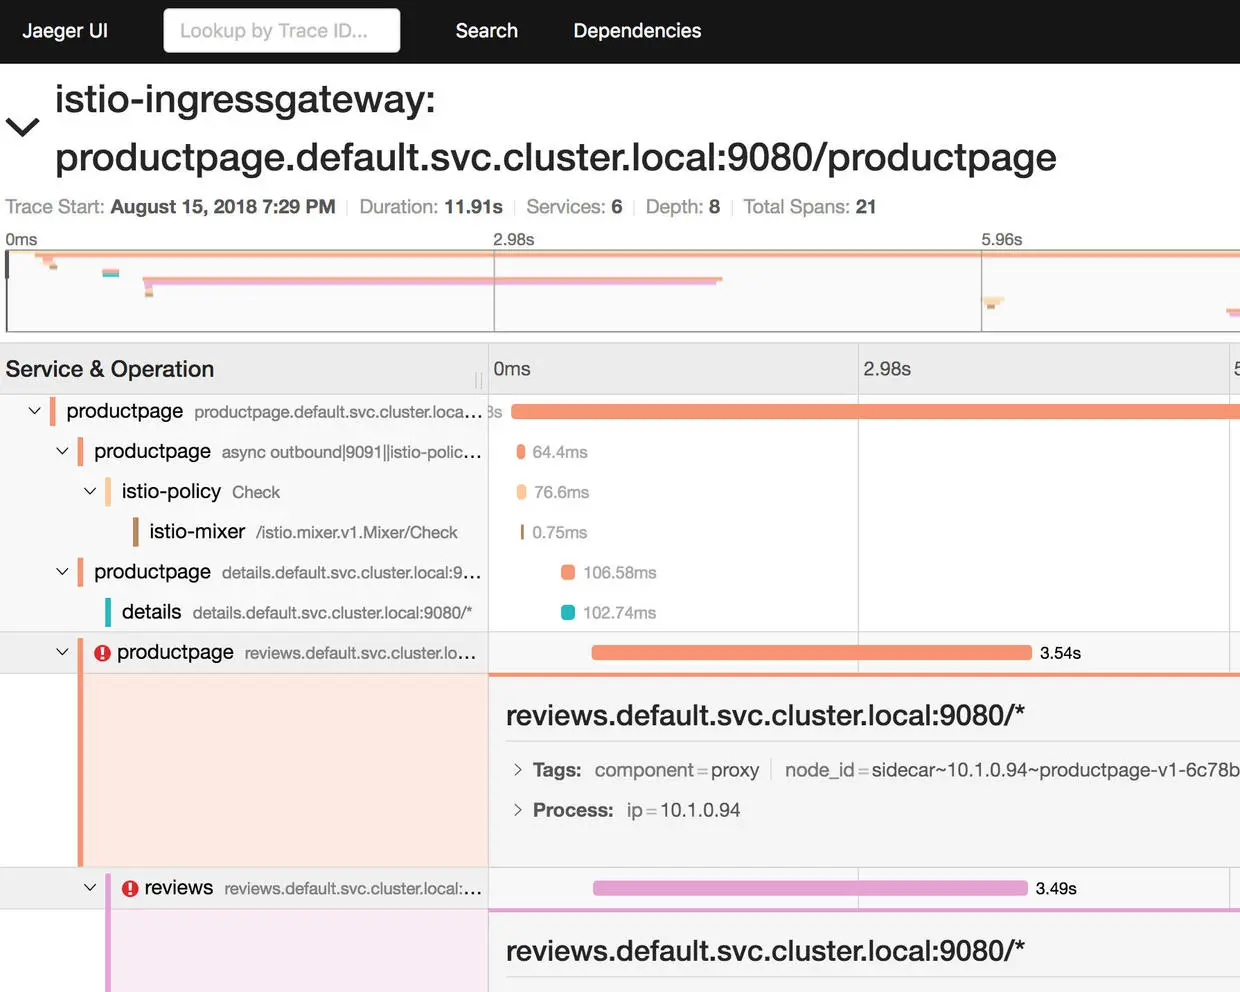Click the teal 102.74ms details span bar
Image resolution: width=1240 pixels, height=992 pixels.
tap(568, 612)
